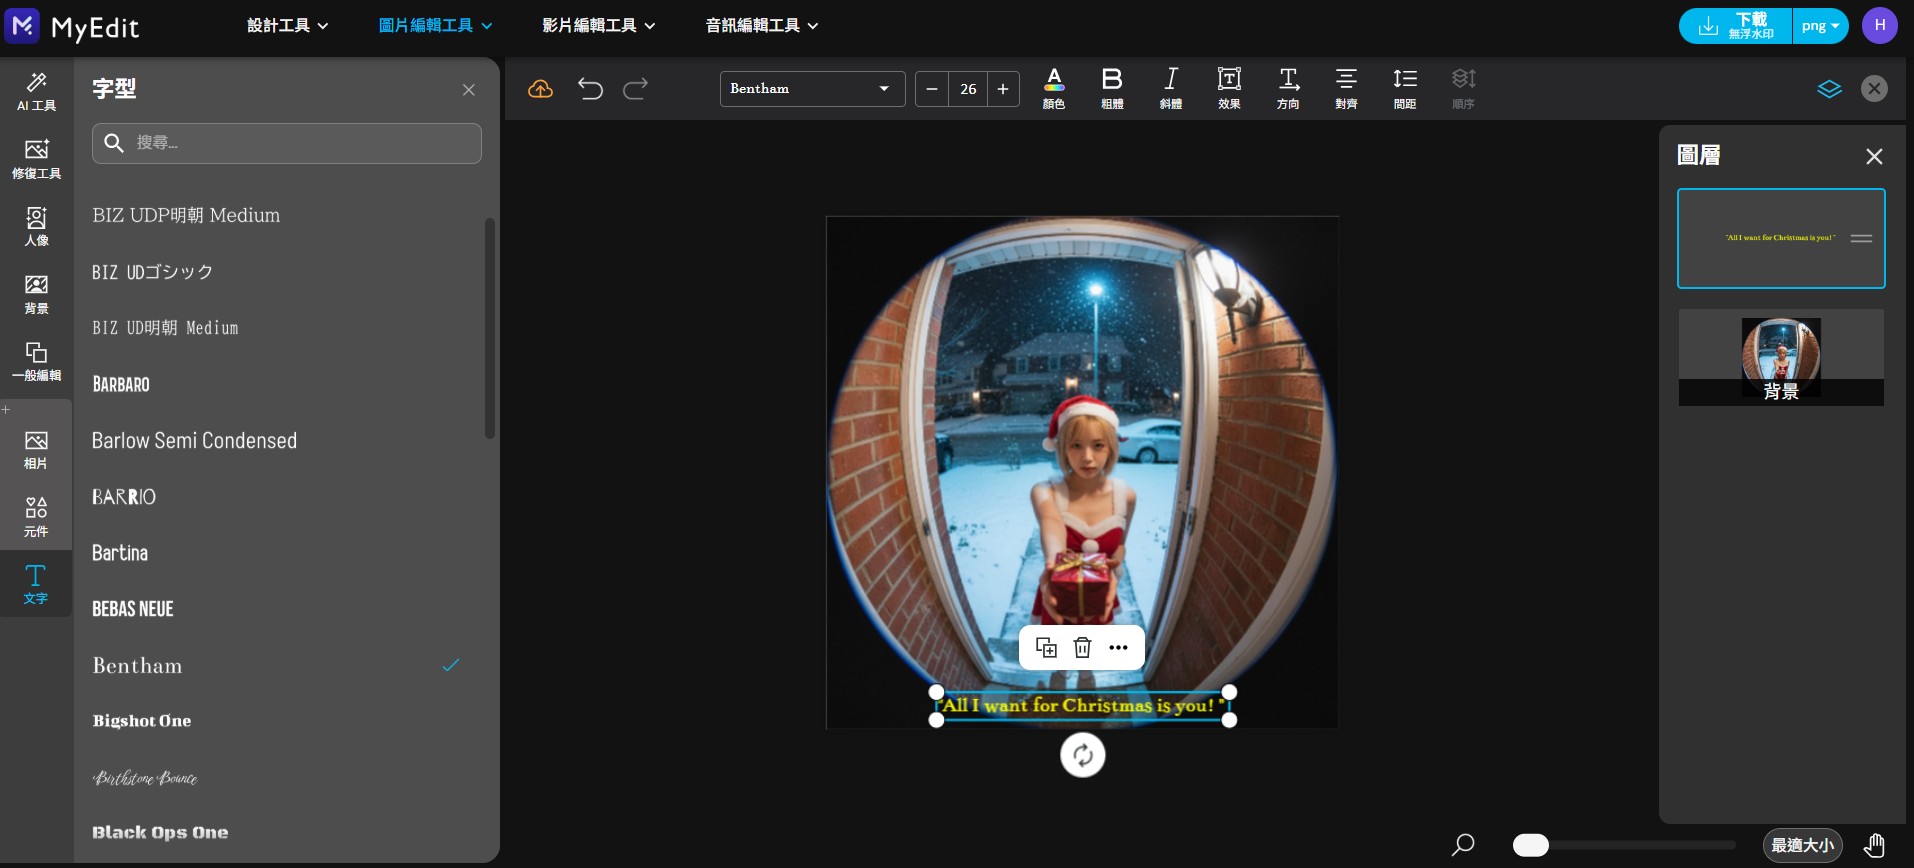This screenshot has width=1914, height=868.
Task: Expand the 影片編輯工具 menu
Action: pos(599,26)
